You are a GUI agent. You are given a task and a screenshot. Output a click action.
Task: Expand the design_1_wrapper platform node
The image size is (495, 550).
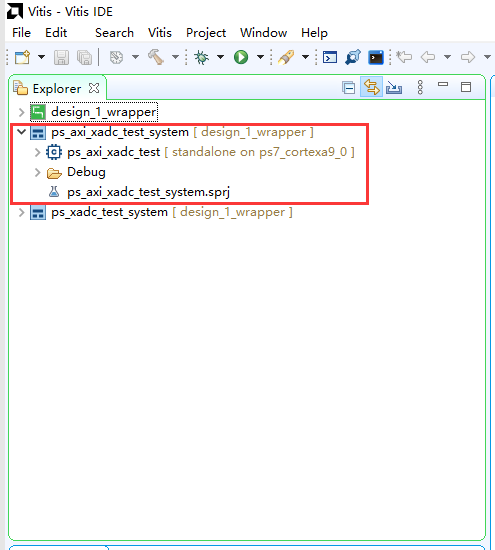[21, 112]
